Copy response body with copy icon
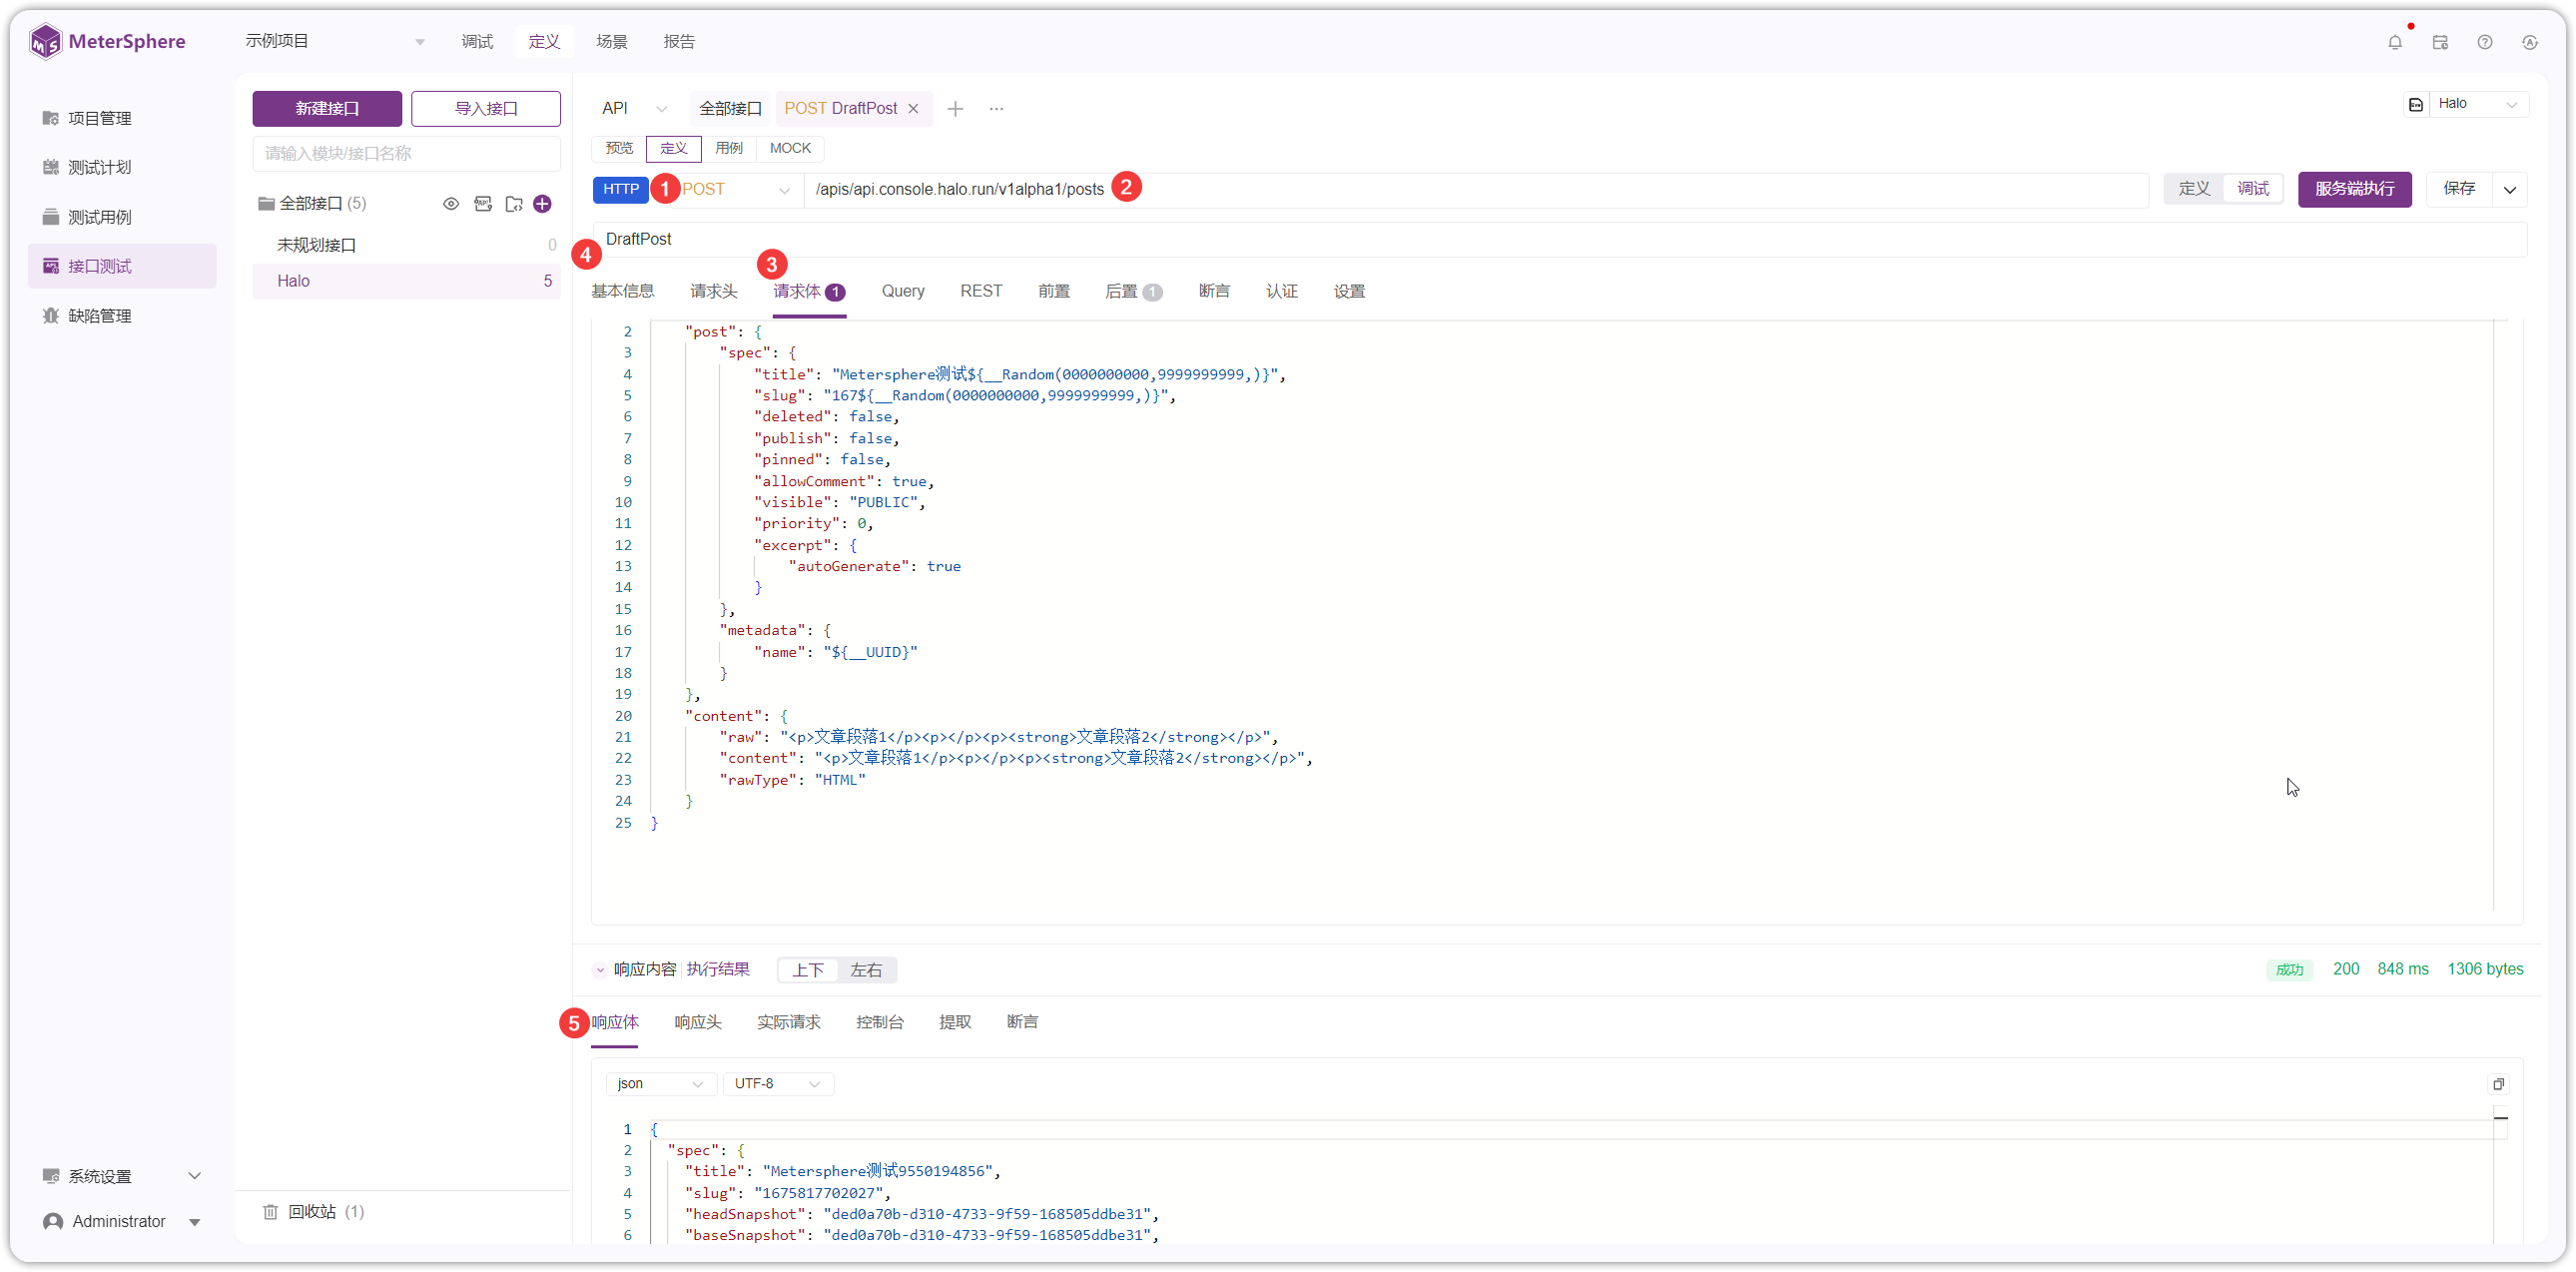Screen dimensions: 2576x1272 (x=2498, y=1084)
